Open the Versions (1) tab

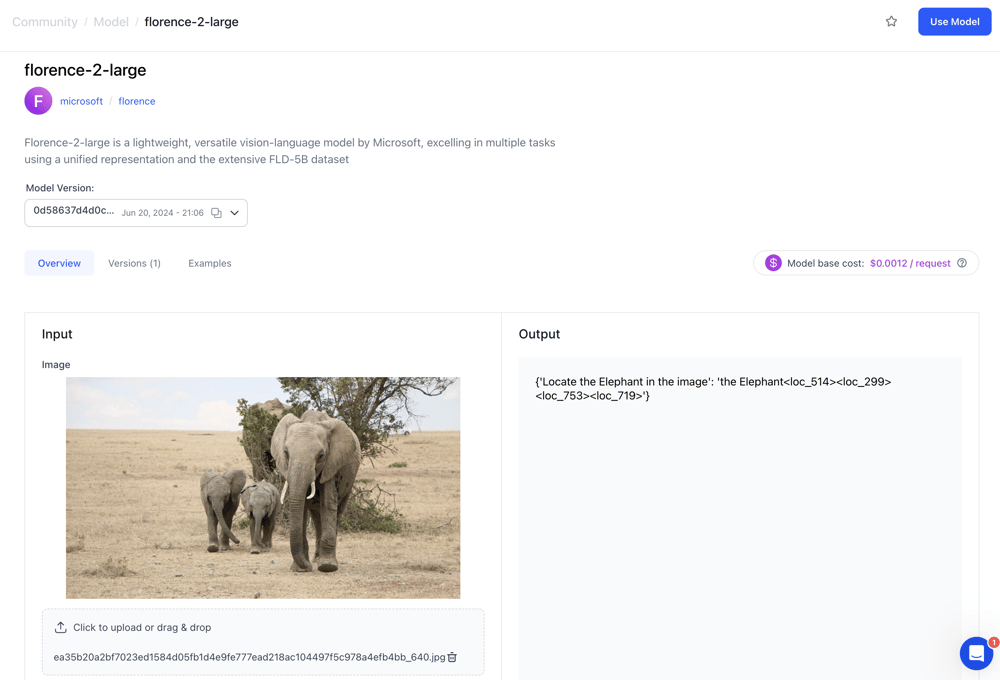(x=134, y=263)
